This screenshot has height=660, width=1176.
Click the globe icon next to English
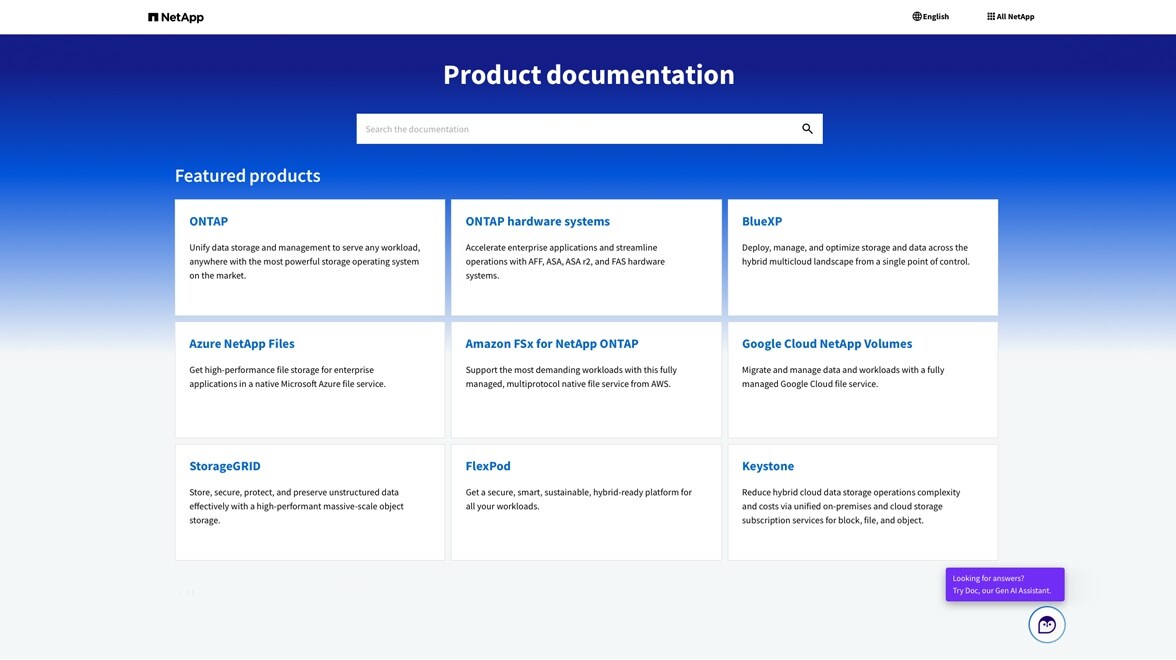915,16
